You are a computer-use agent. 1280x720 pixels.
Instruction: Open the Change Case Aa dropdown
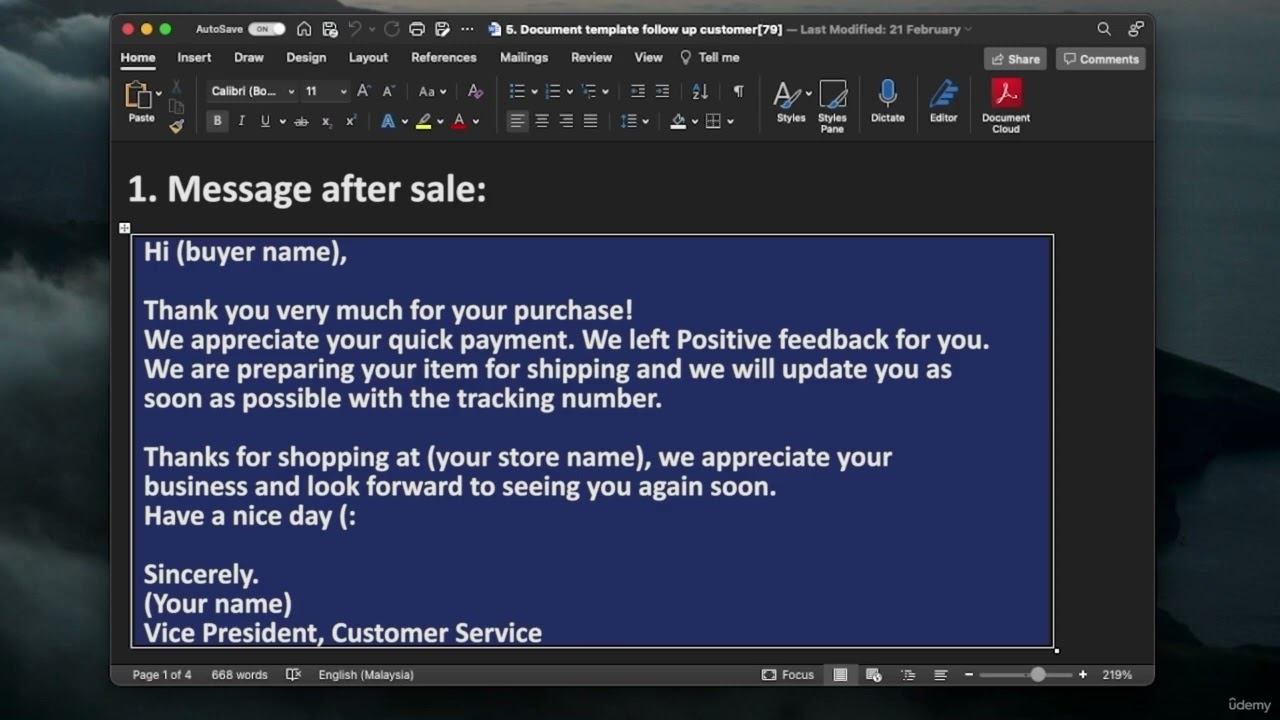coord(433,91)
